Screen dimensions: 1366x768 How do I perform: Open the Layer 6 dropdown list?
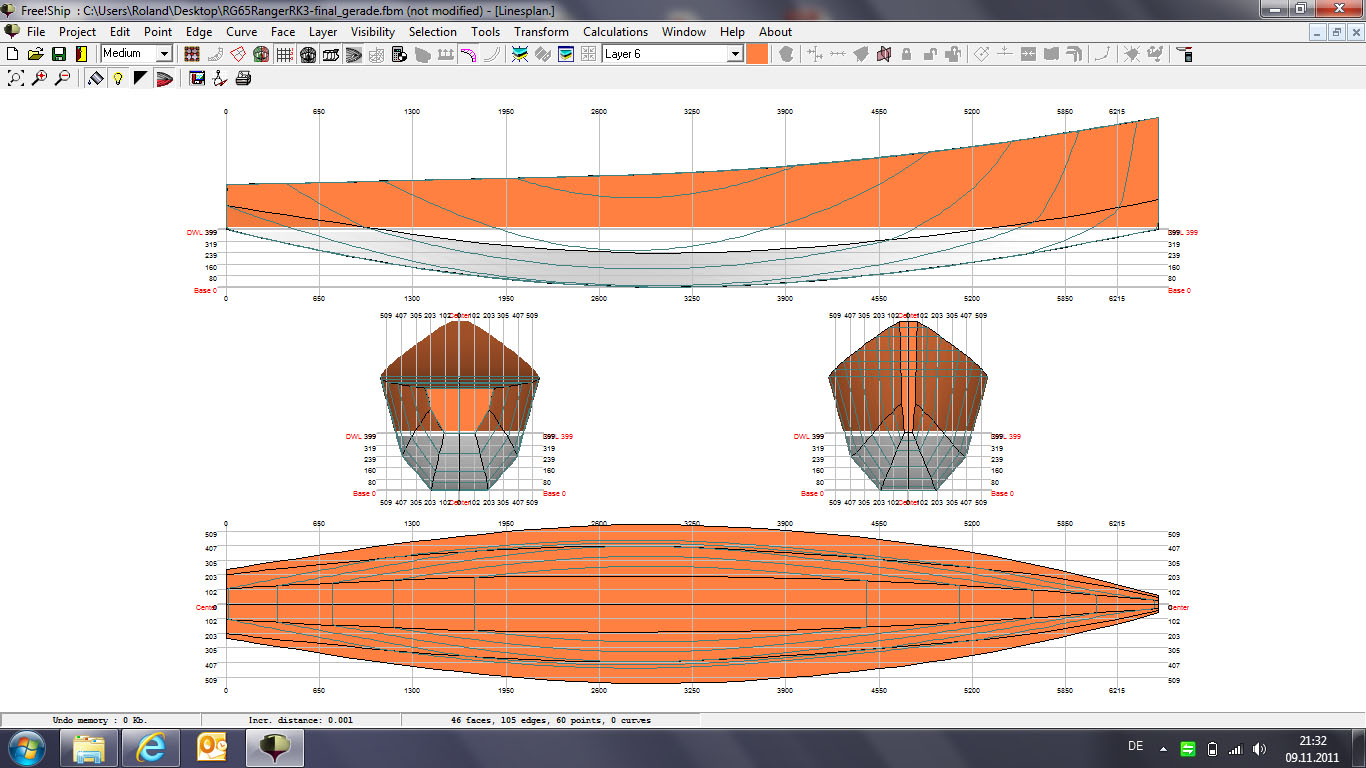[735, 54]
